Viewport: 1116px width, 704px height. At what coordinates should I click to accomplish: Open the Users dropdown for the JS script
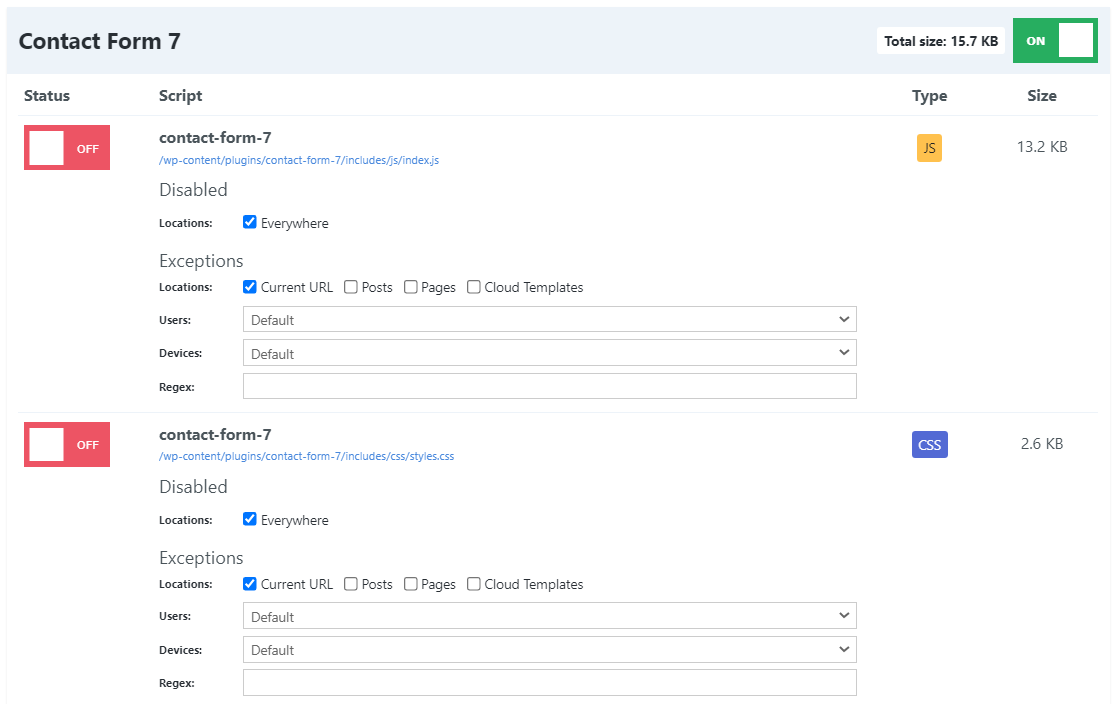[x=549, y=318]
